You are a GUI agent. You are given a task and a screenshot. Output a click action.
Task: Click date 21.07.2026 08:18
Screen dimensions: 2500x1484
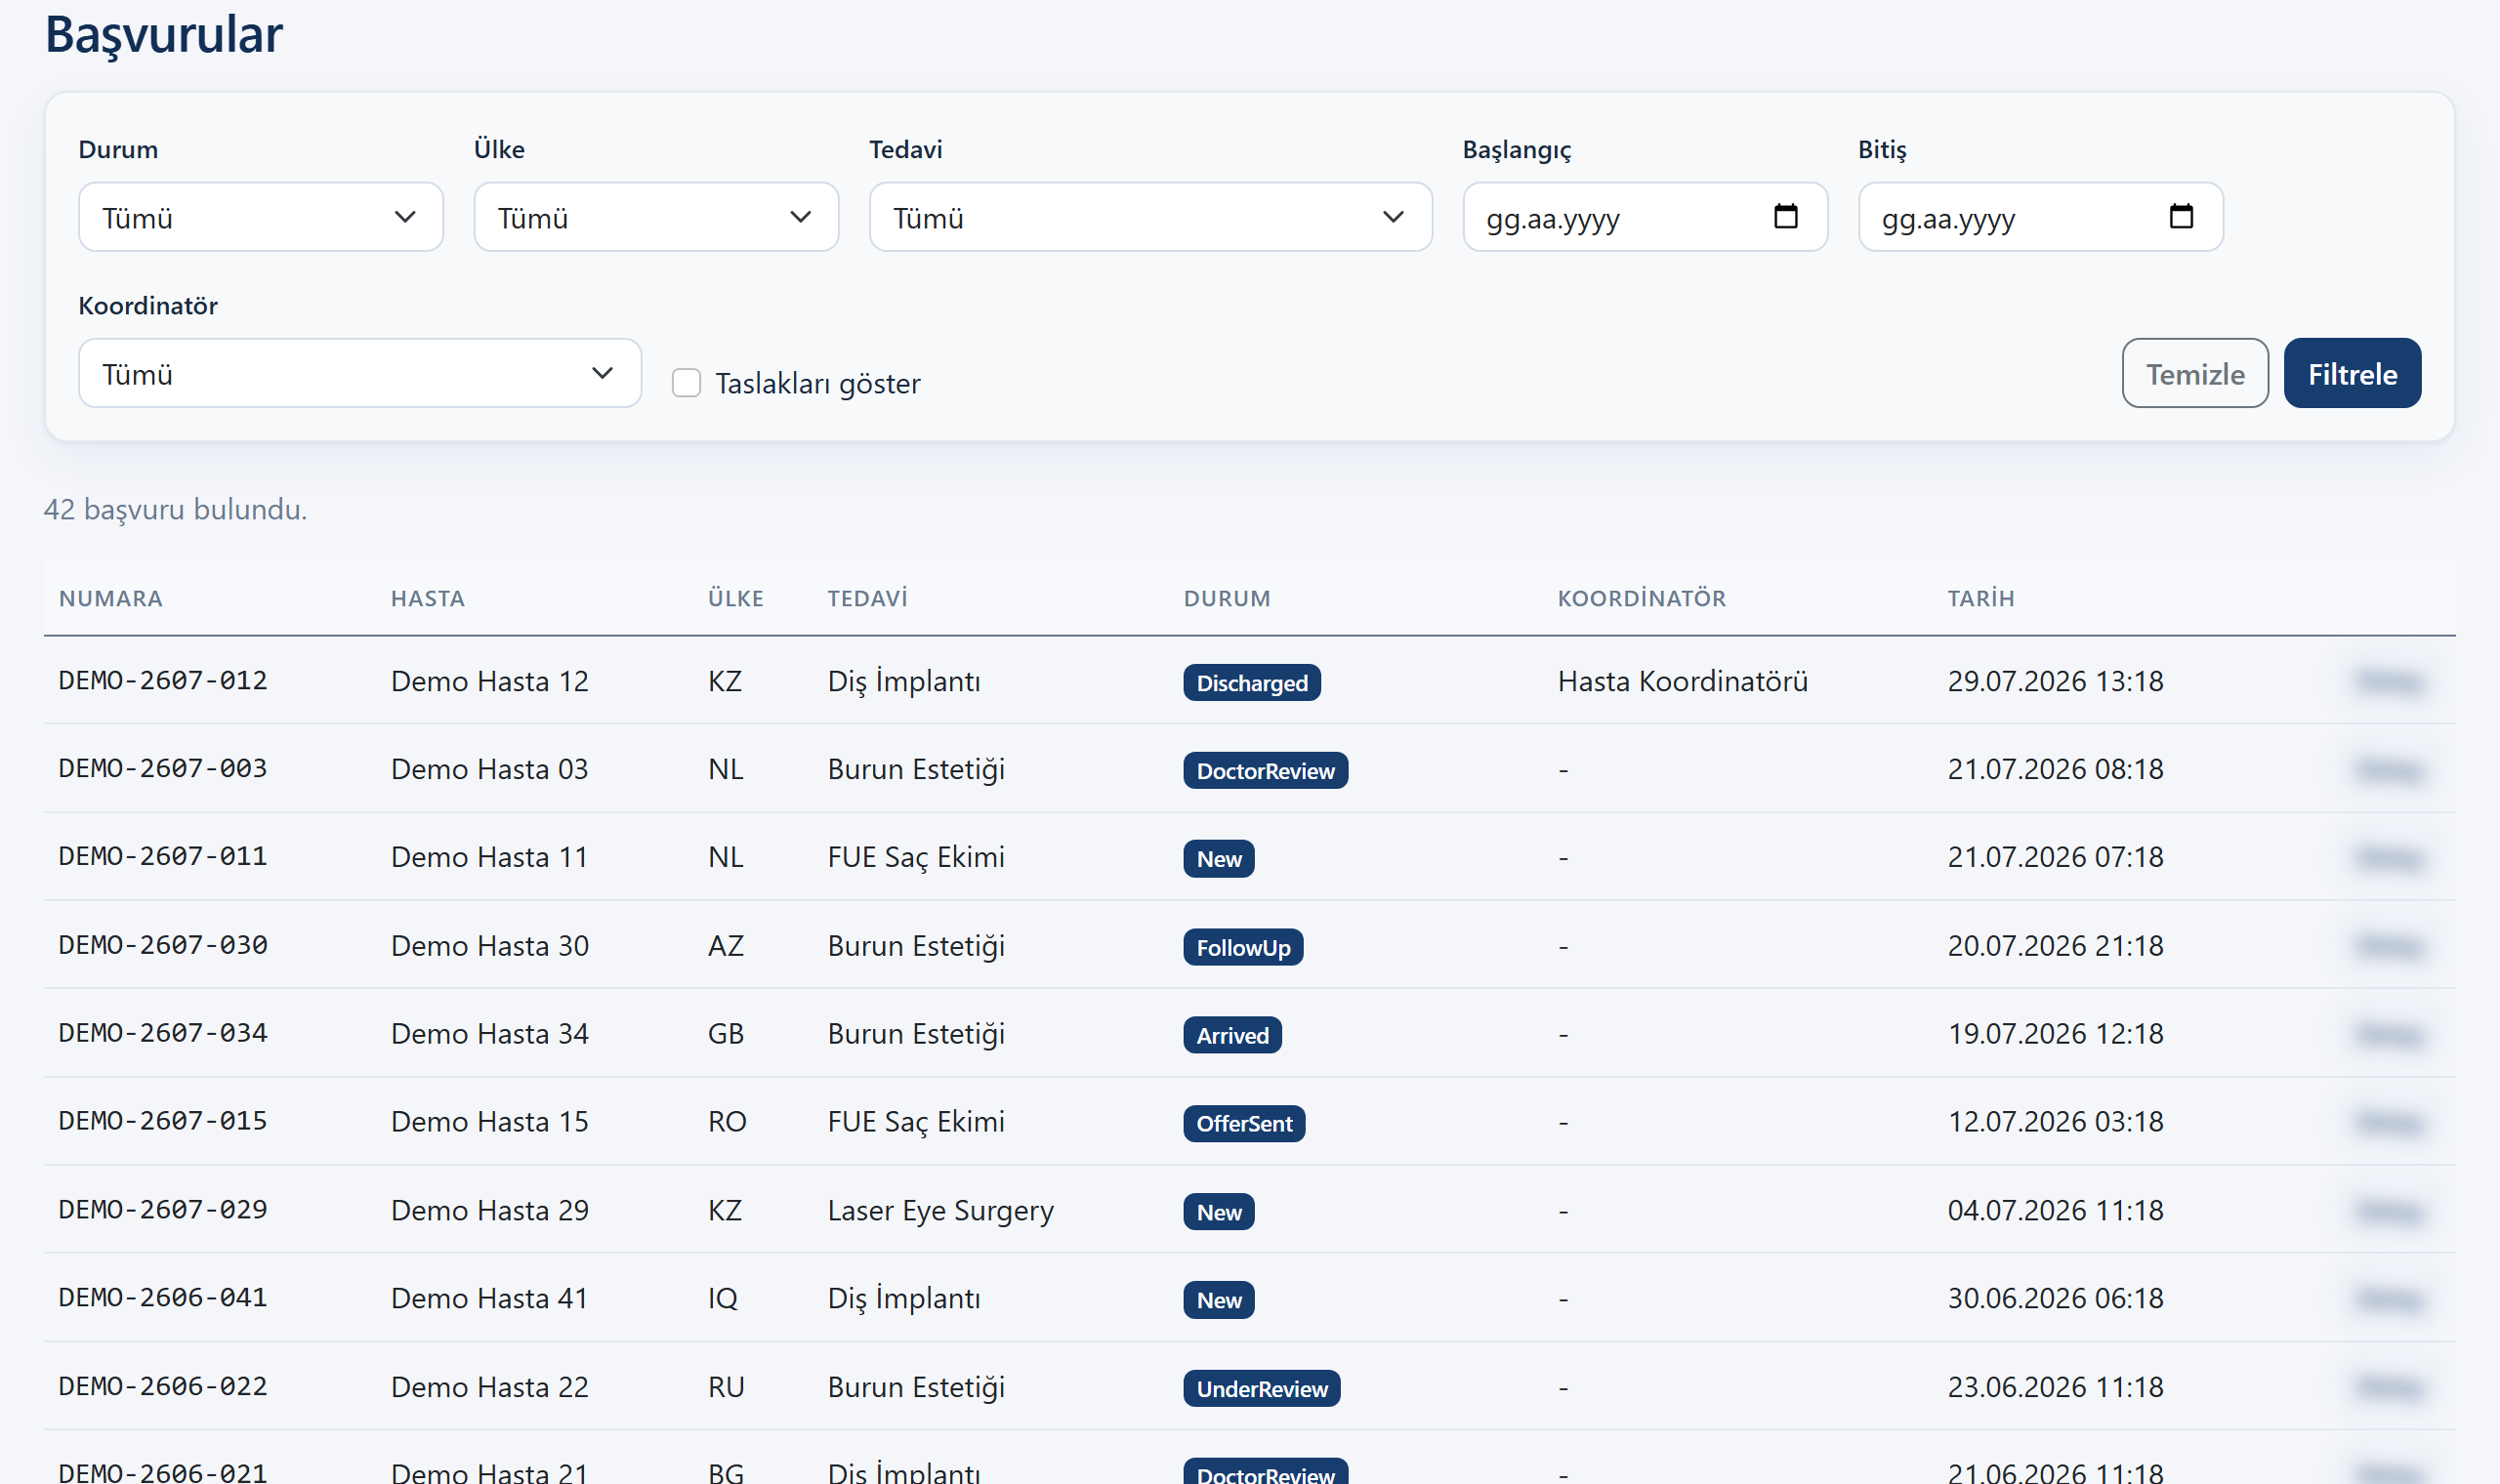coord(2055,769)
